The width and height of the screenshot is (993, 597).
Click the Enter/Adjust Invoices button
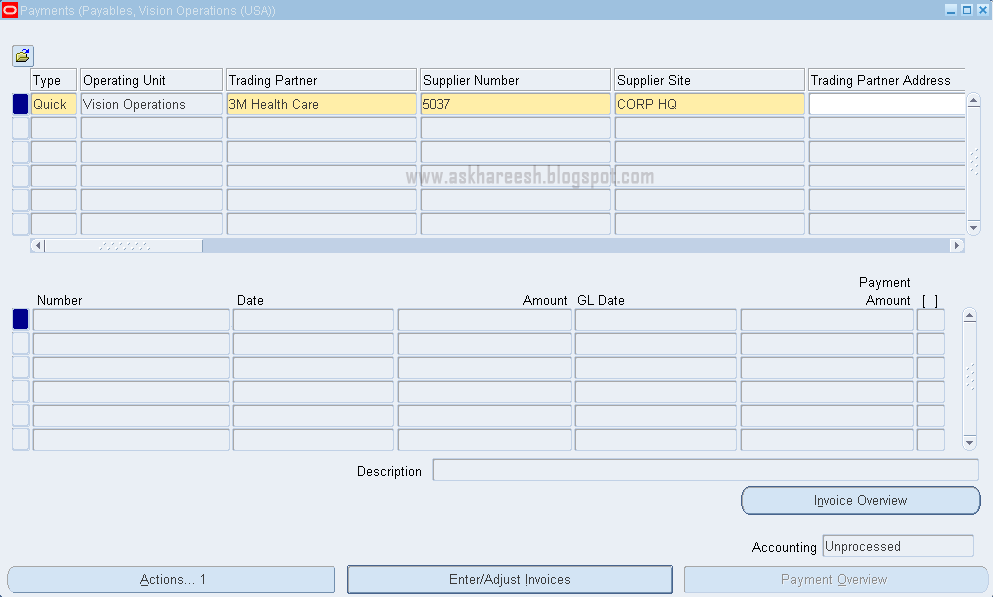coord(510,579)
